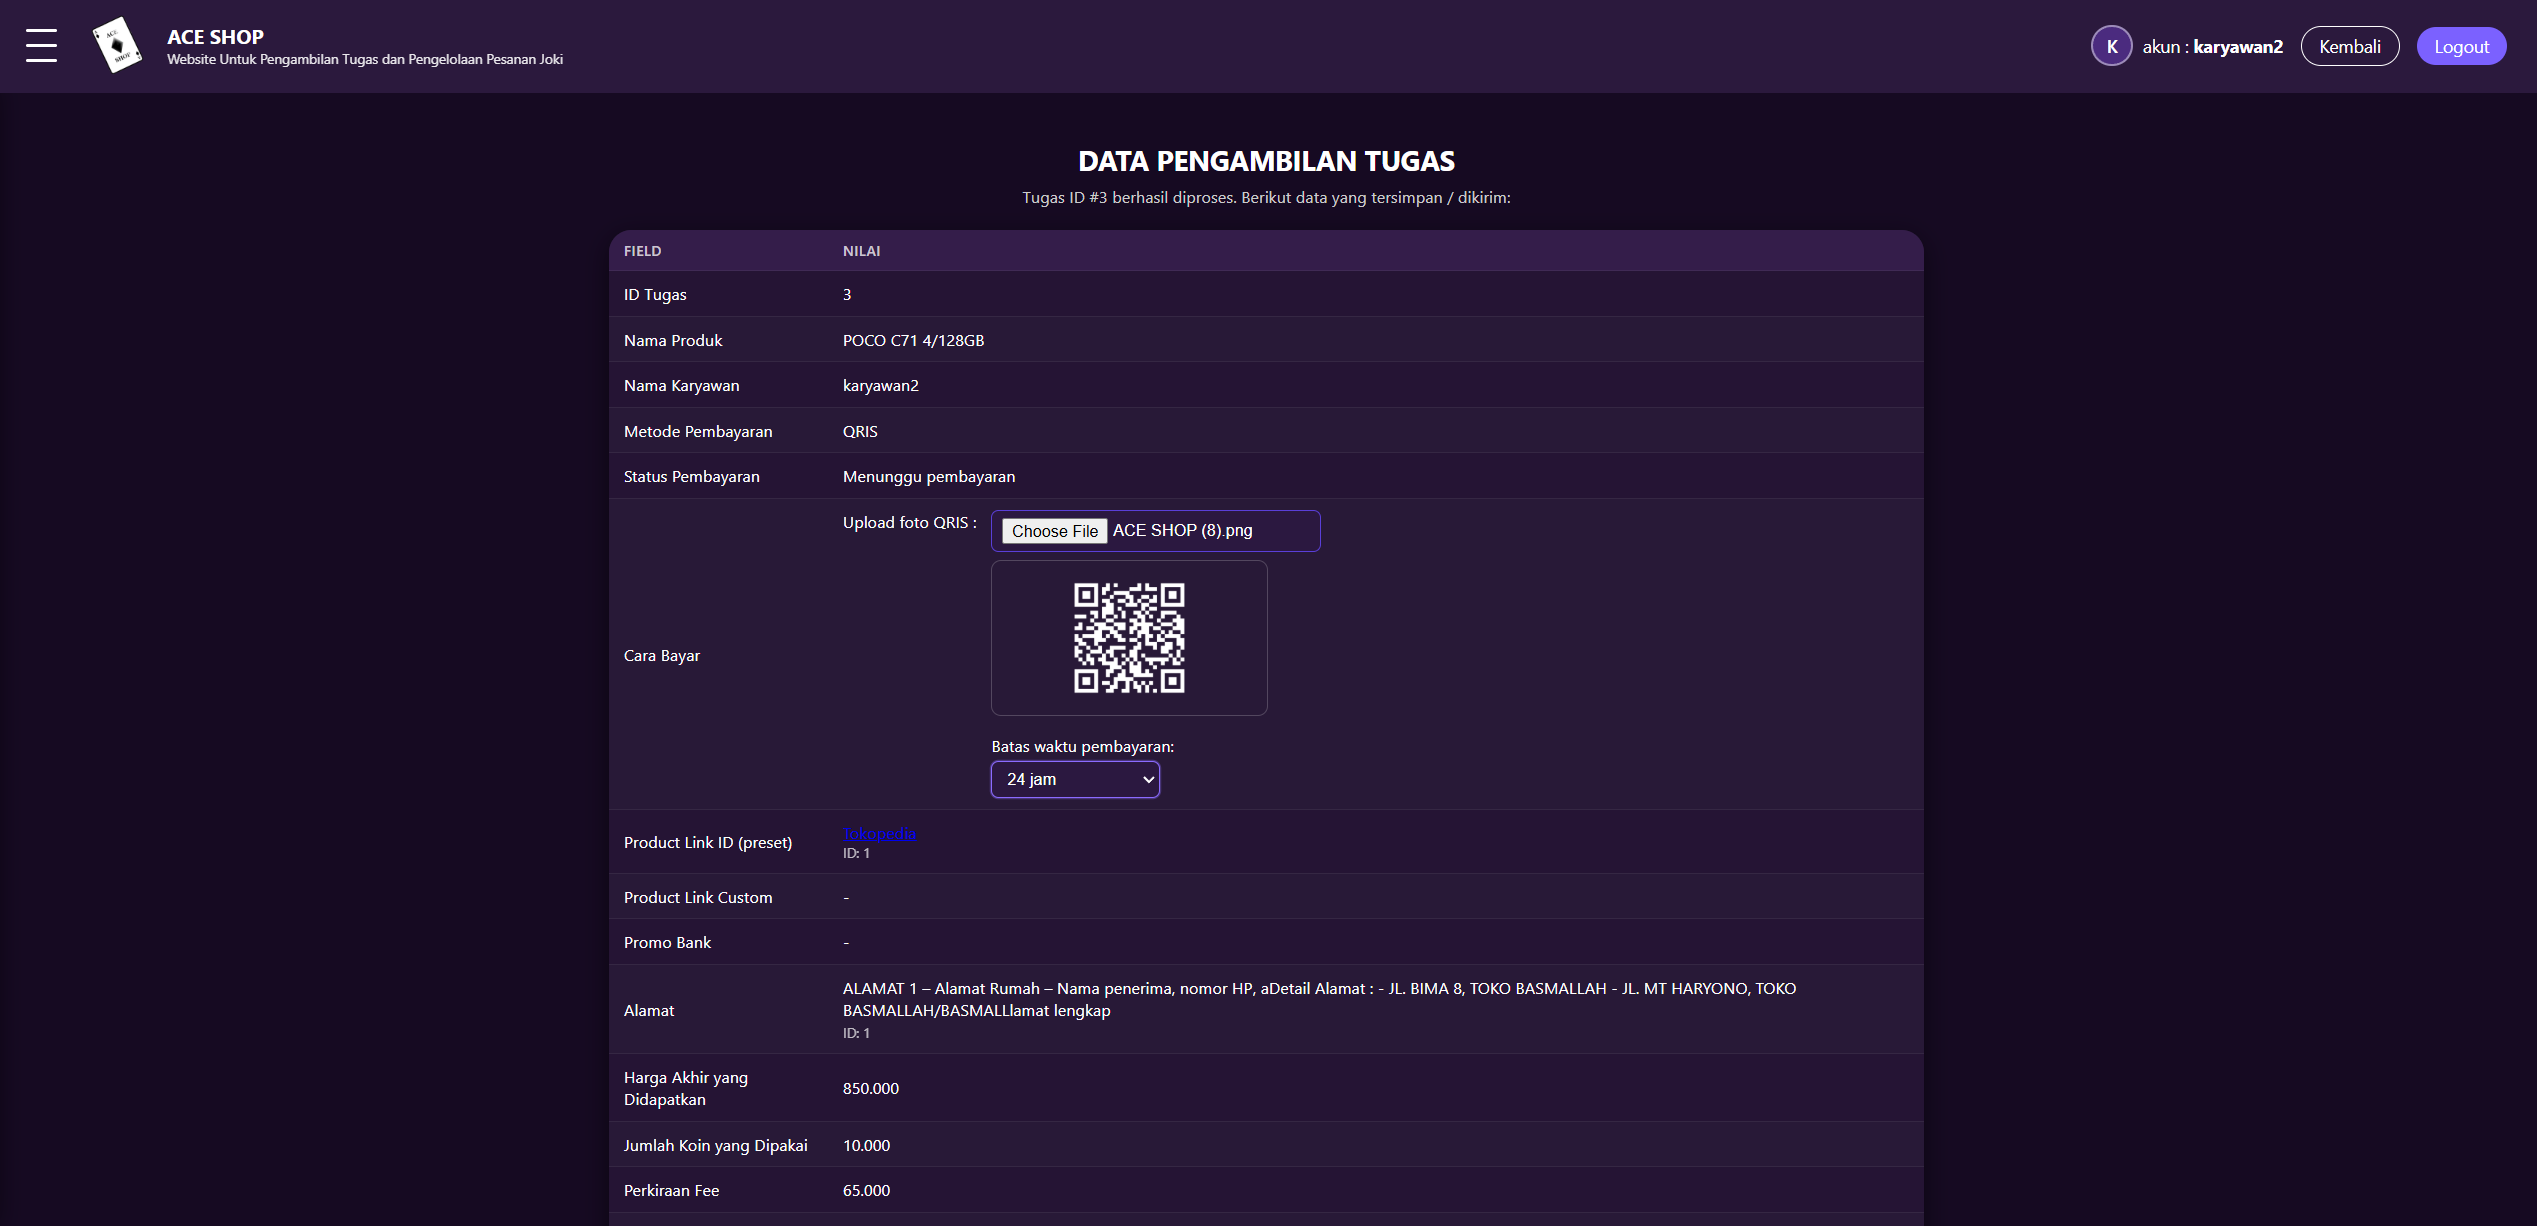The image size is (2537, 1226).
Task: Open the hamburger sidebar menu
Action: tap(41, 46)
